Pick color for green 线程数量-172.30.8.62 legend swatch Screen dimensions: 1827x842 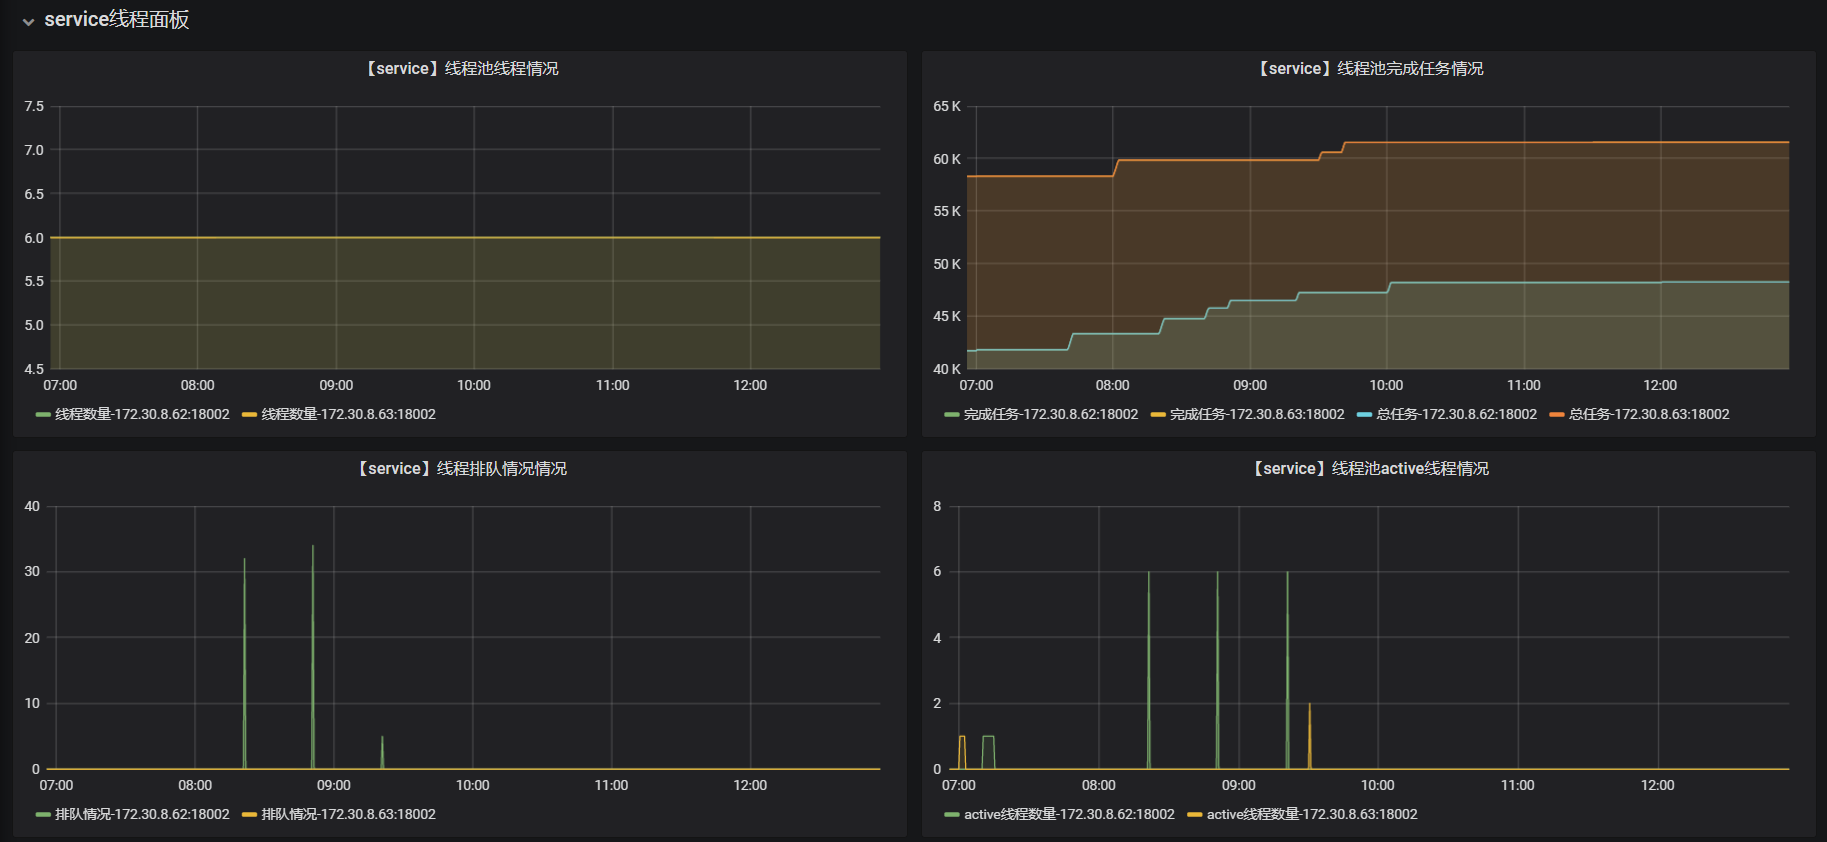point(43,414)
